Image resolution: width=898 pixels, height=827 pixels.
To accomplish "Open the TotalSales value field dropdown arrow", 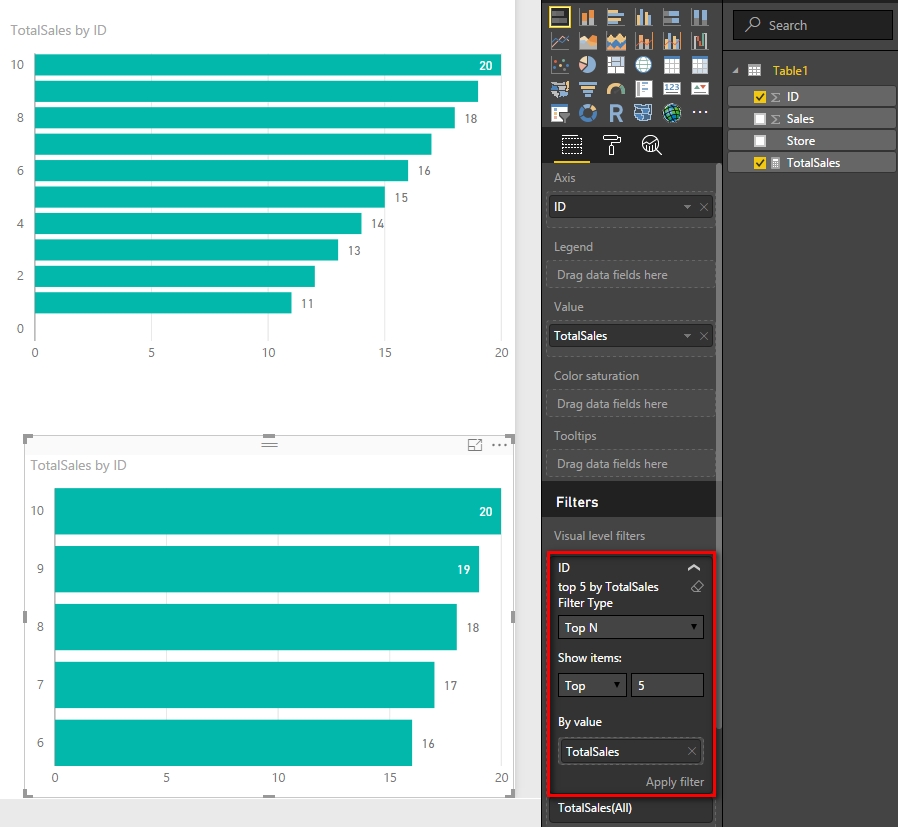I will point(687,336).
